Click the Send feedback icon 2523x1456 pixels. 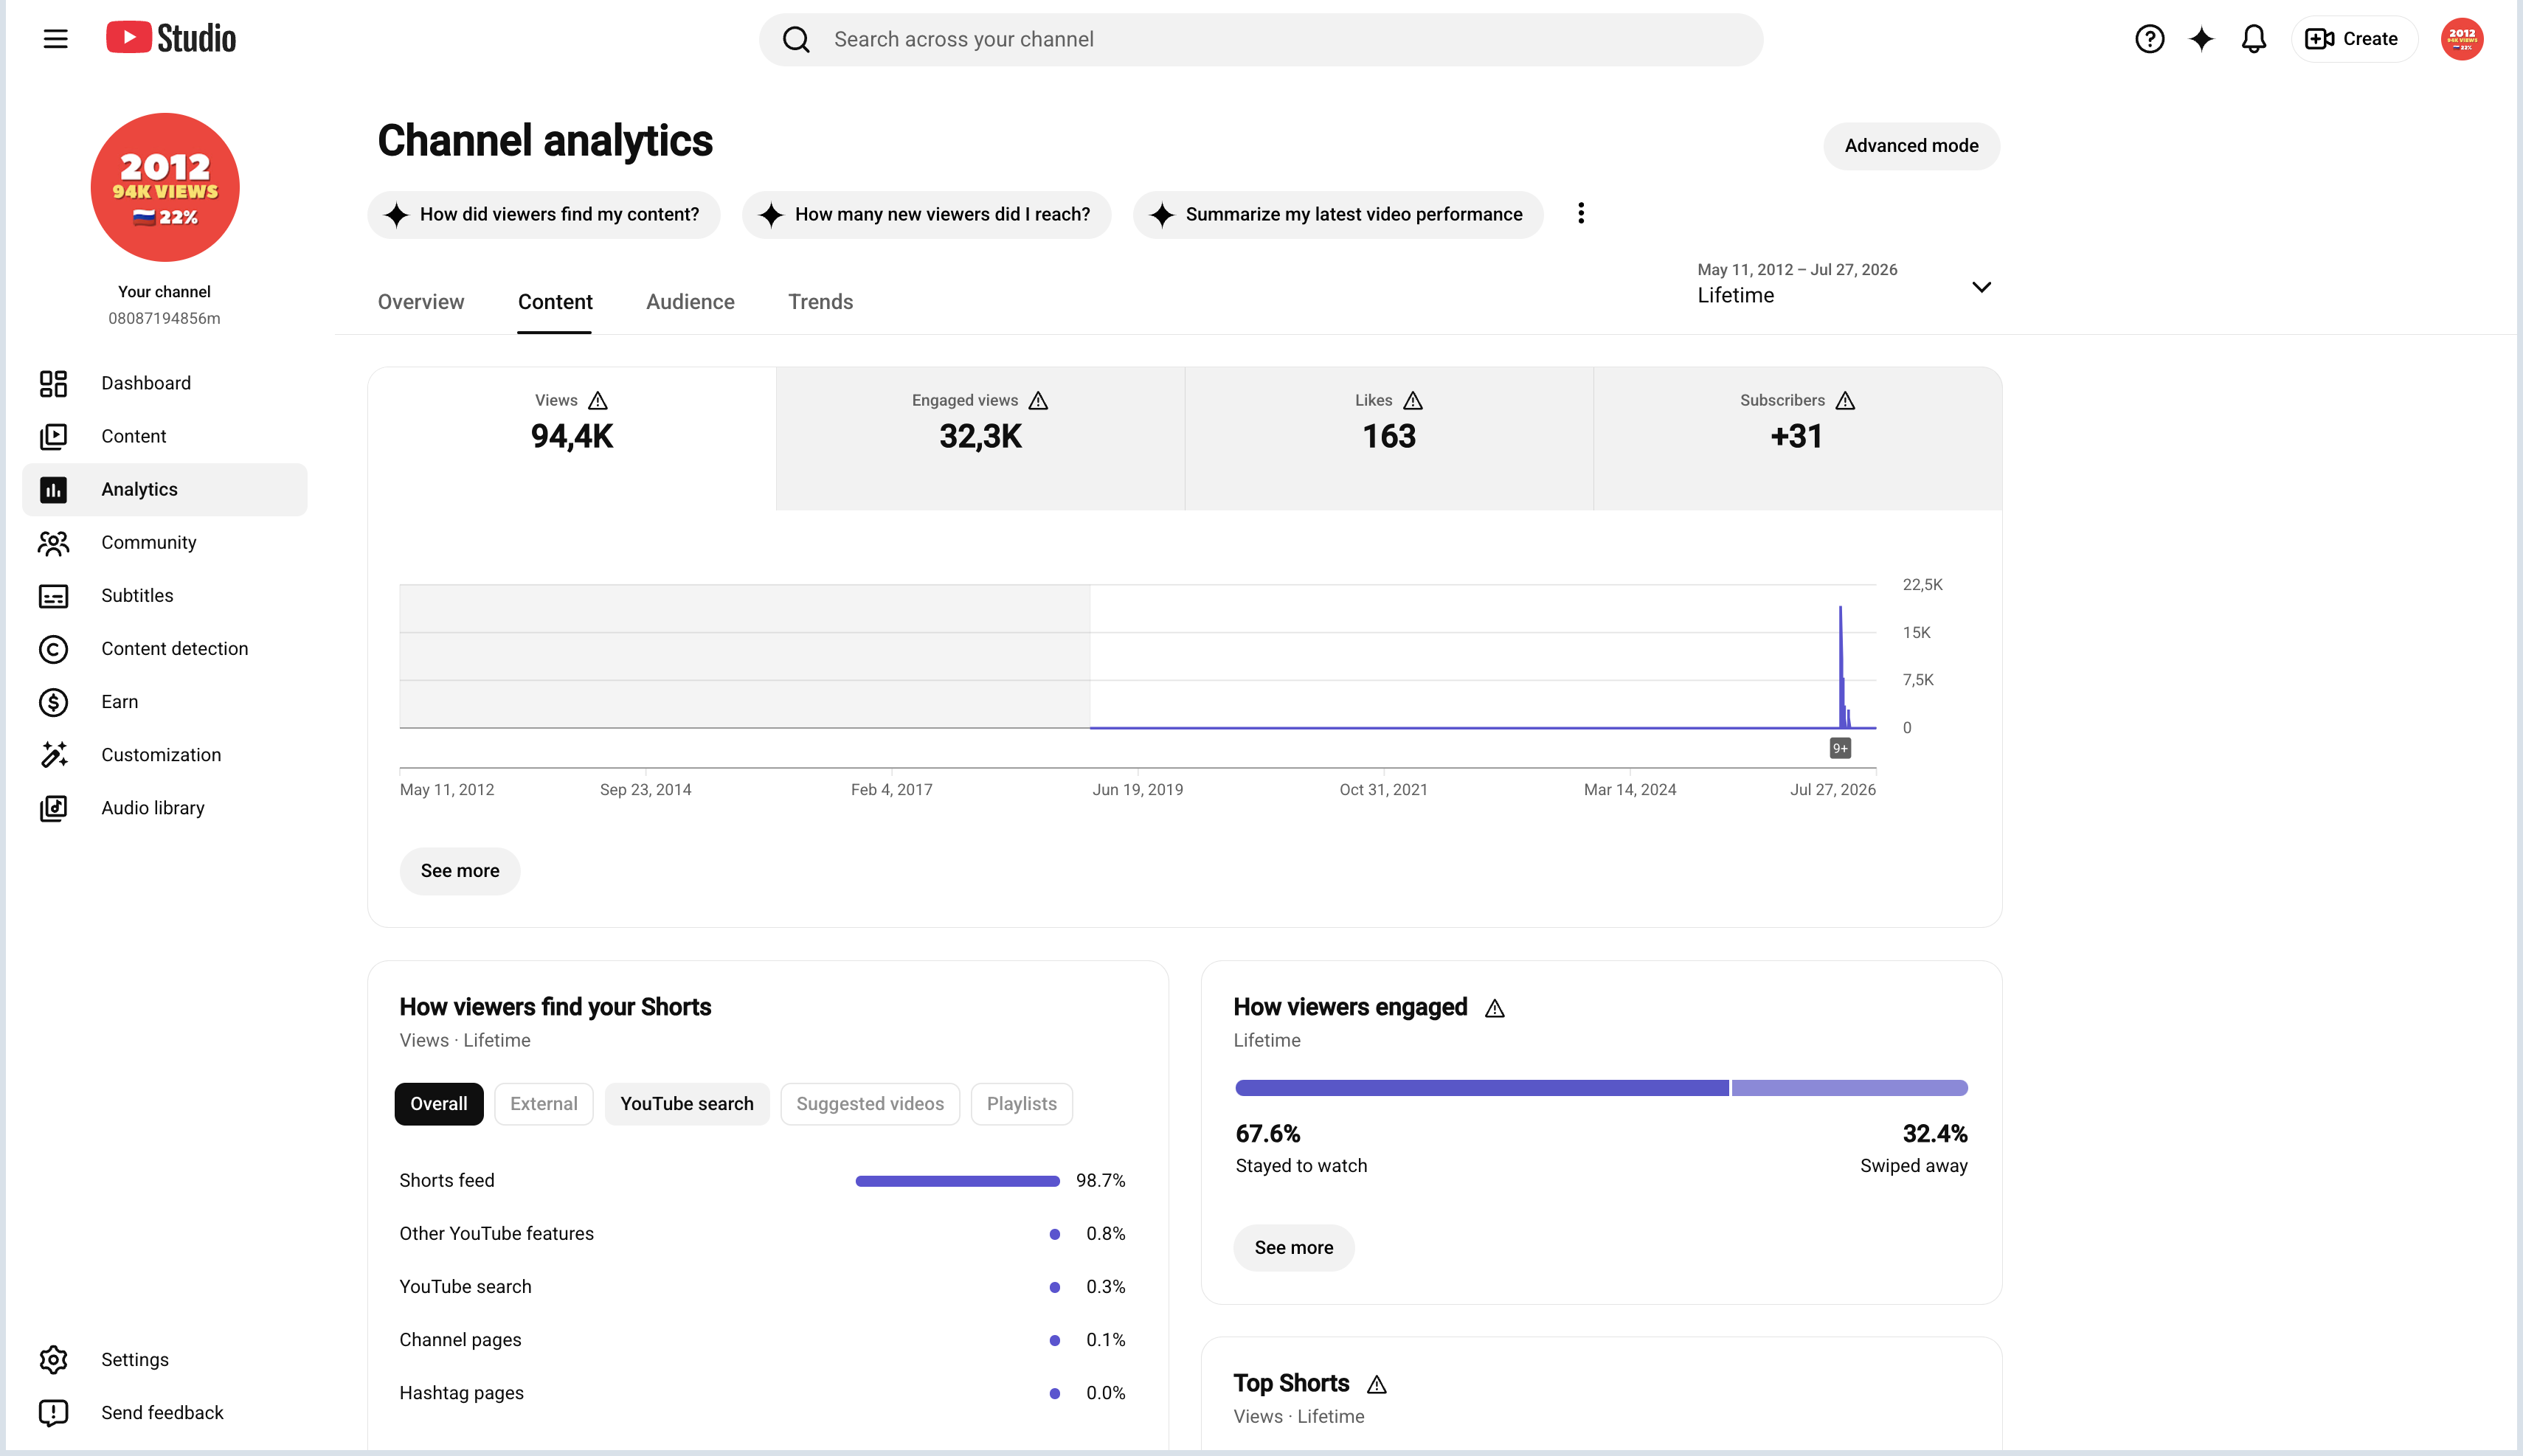[x=53, y=1413]
